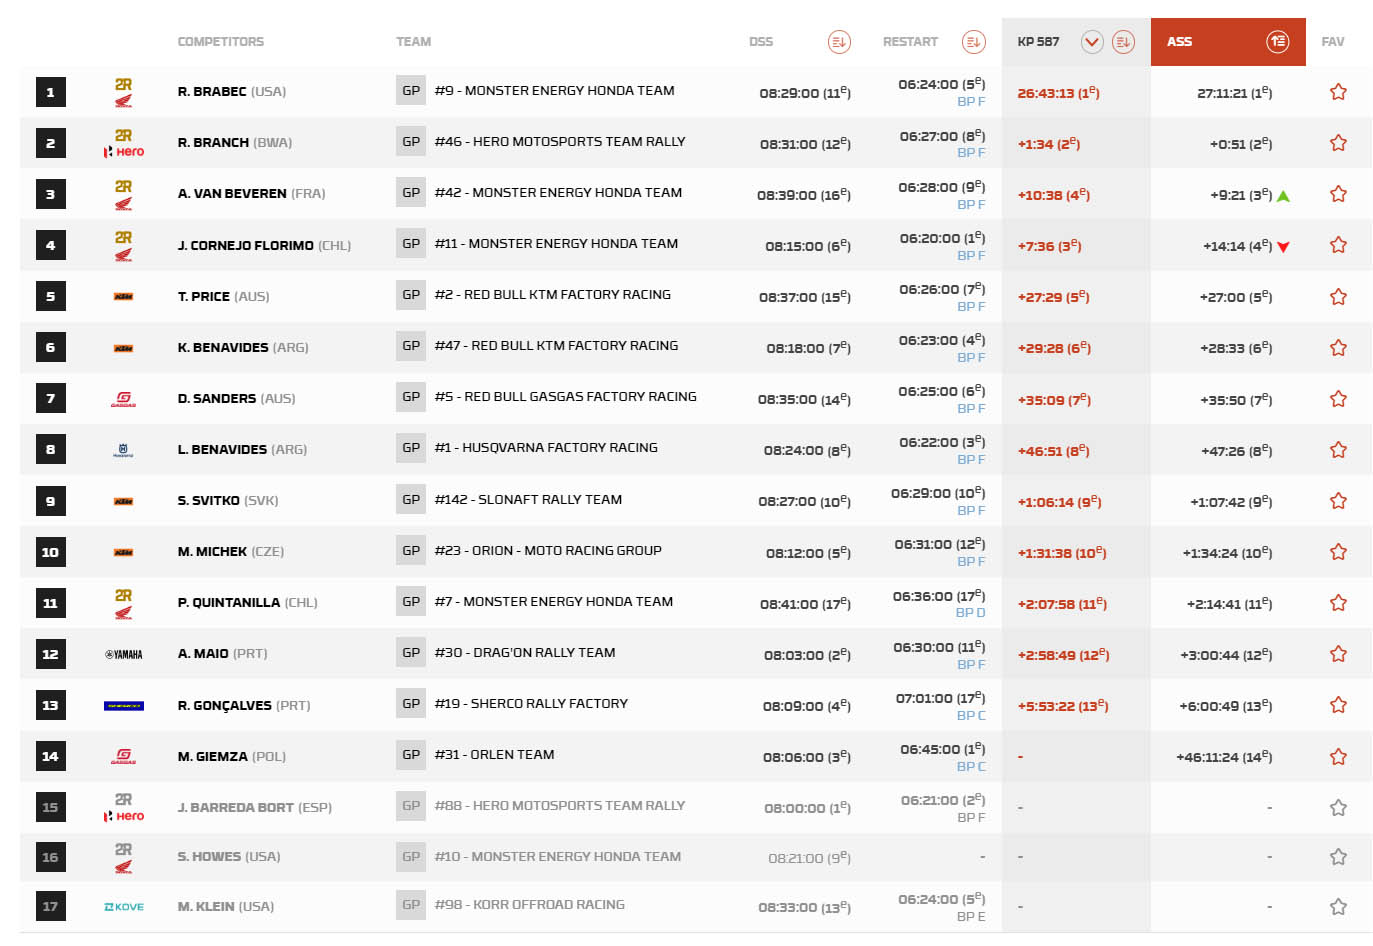1373x946 pixels.
Task: Click position number 4 badge
Action: pos(50,245)
